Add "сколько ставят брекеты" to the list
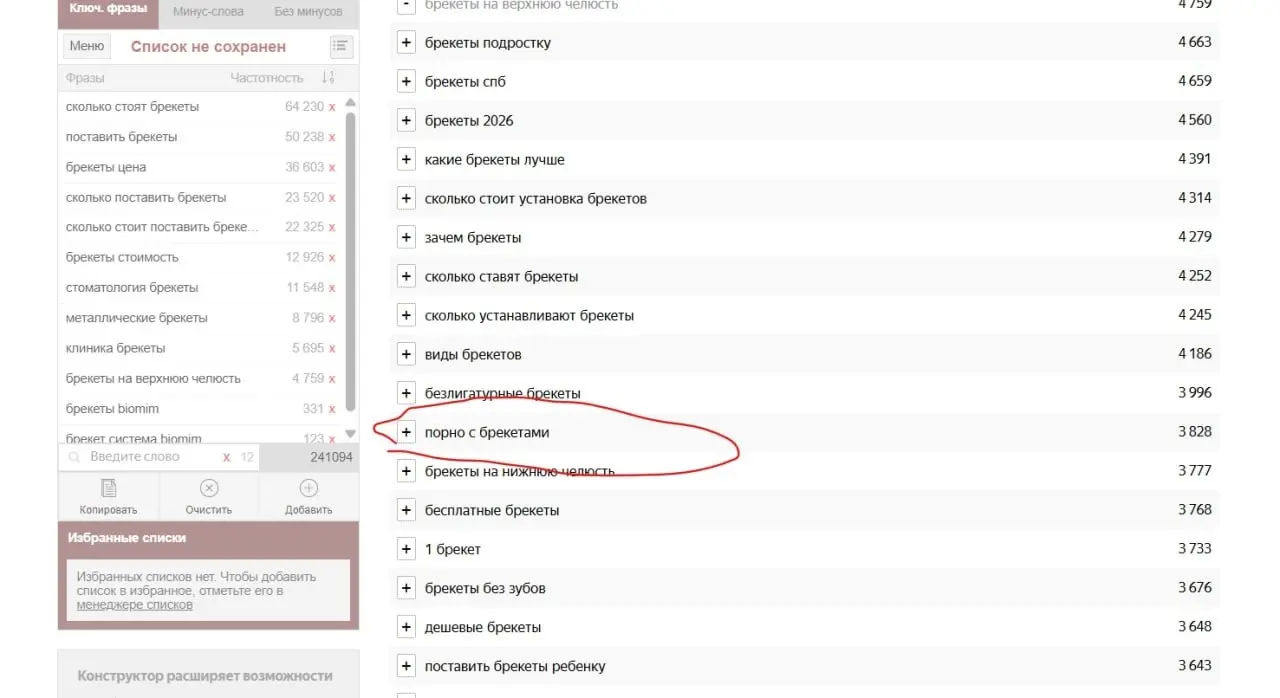Image resolution: width=1280 pixels, height=698 pixels. pos(406,277)
